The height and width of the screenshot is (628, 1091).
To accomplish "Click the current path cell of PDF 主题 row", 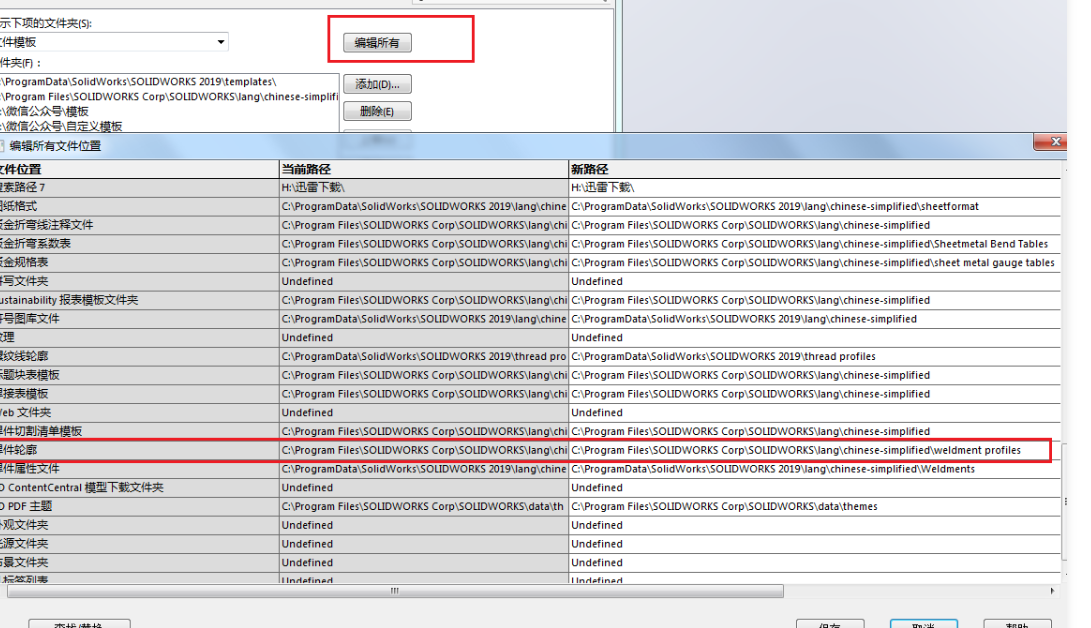I will [424, 507].
